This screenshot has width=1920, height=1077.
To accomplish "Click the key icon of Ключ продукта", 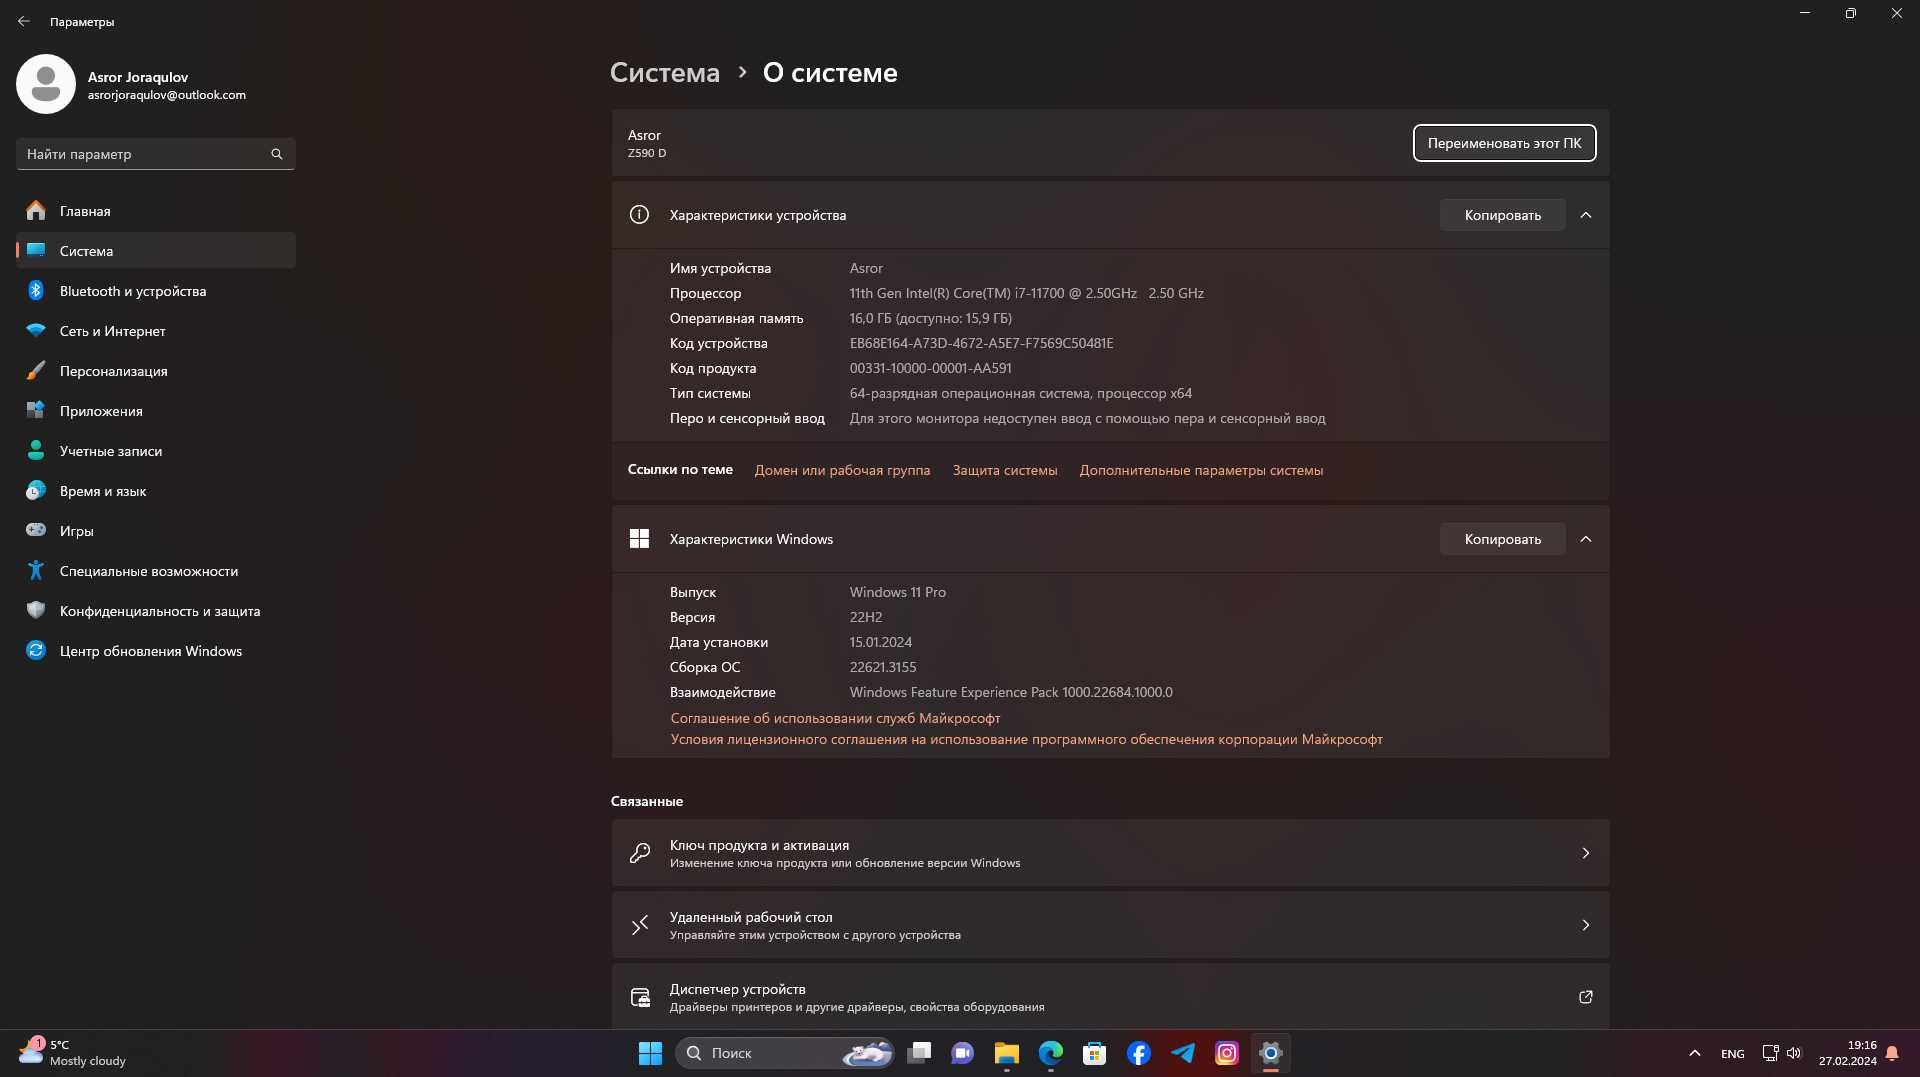I will (640, 853).
